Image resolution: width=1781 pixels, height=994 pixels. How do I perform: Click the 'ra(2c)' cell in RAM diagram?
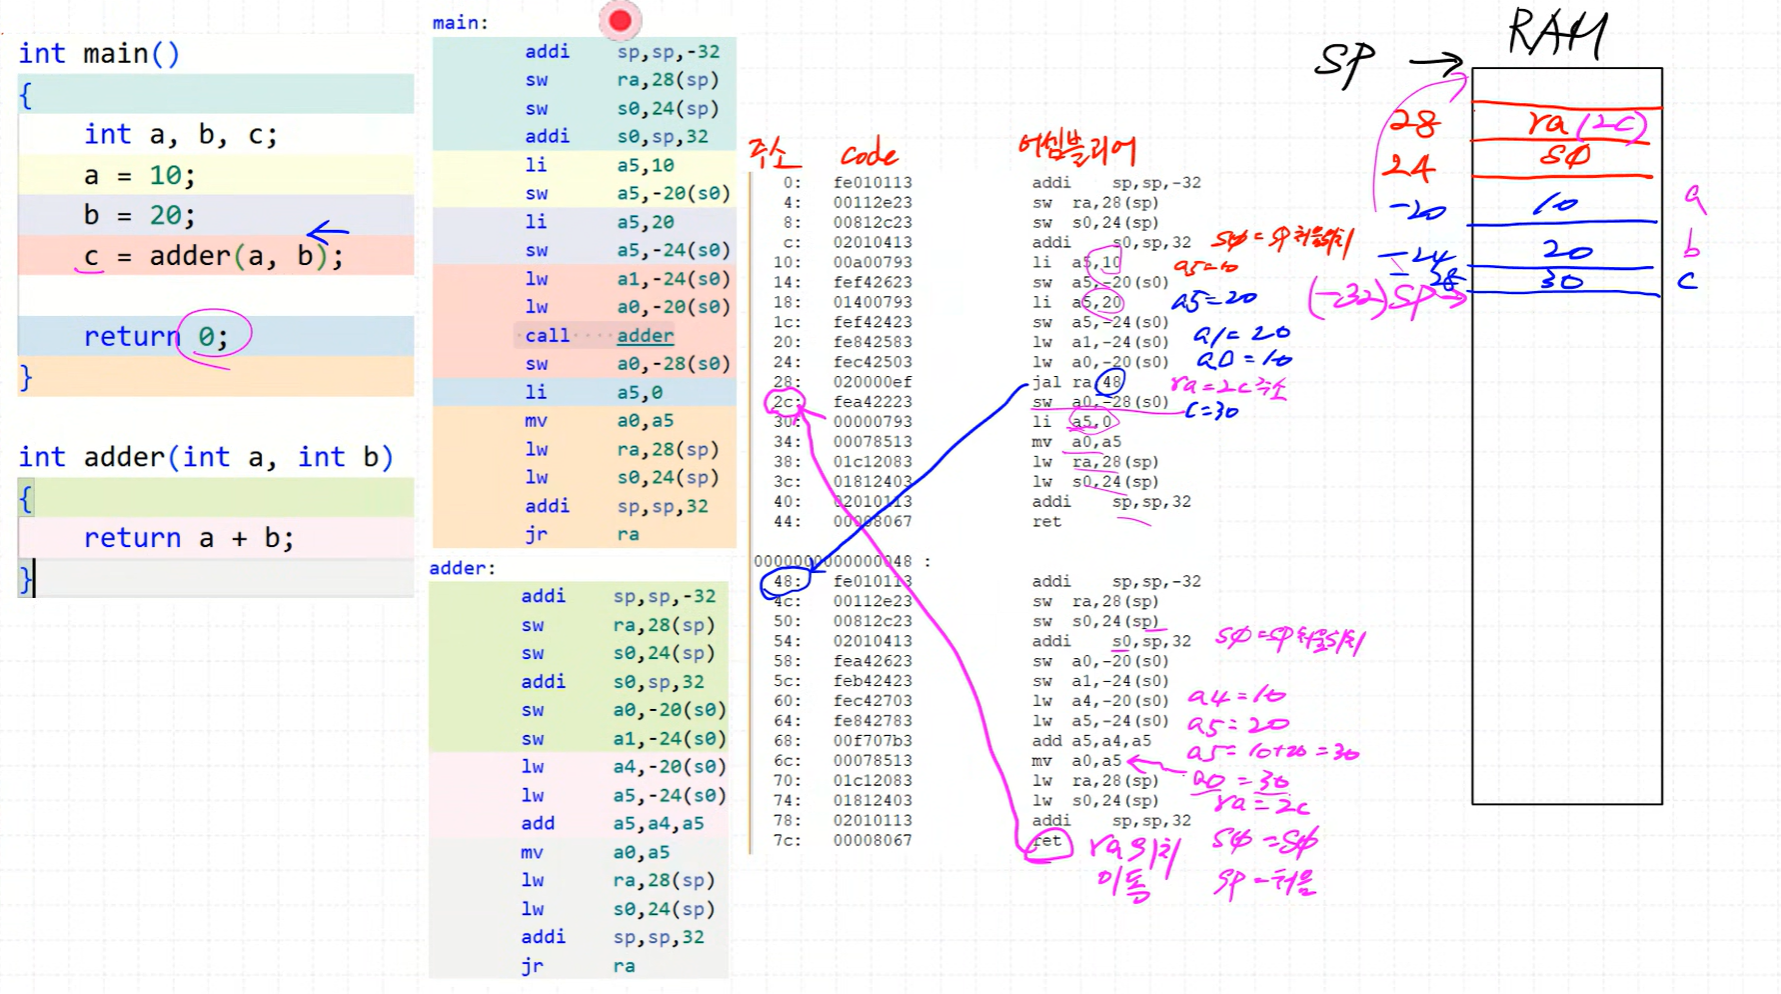[x=1584, y=123]
